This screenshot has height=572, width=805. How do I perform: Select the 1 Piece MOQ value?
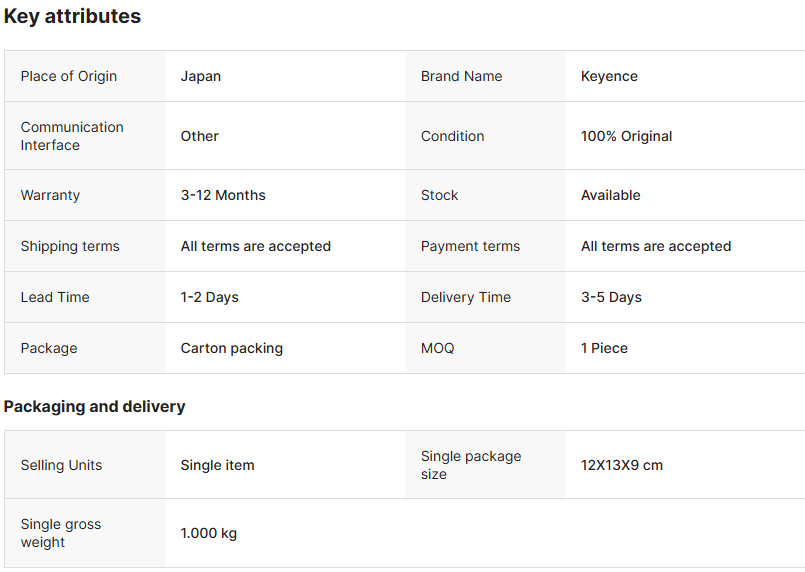(604, 348)
